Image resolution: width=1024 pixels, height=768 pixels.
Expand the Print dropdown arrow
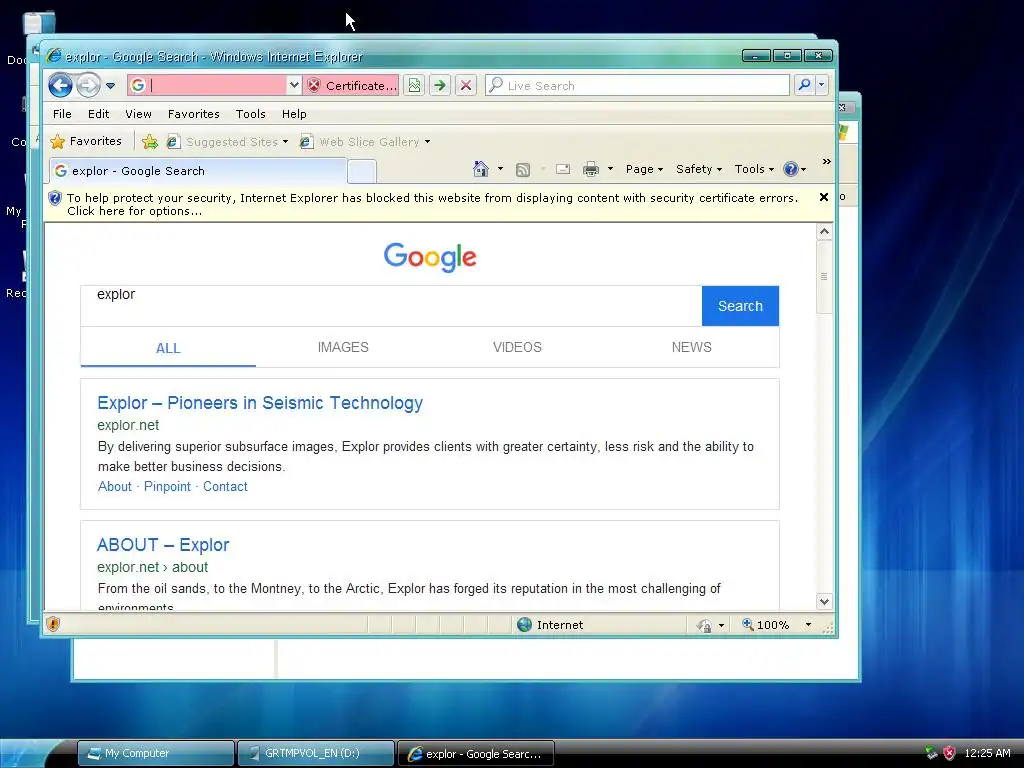(x=610, y=169)
